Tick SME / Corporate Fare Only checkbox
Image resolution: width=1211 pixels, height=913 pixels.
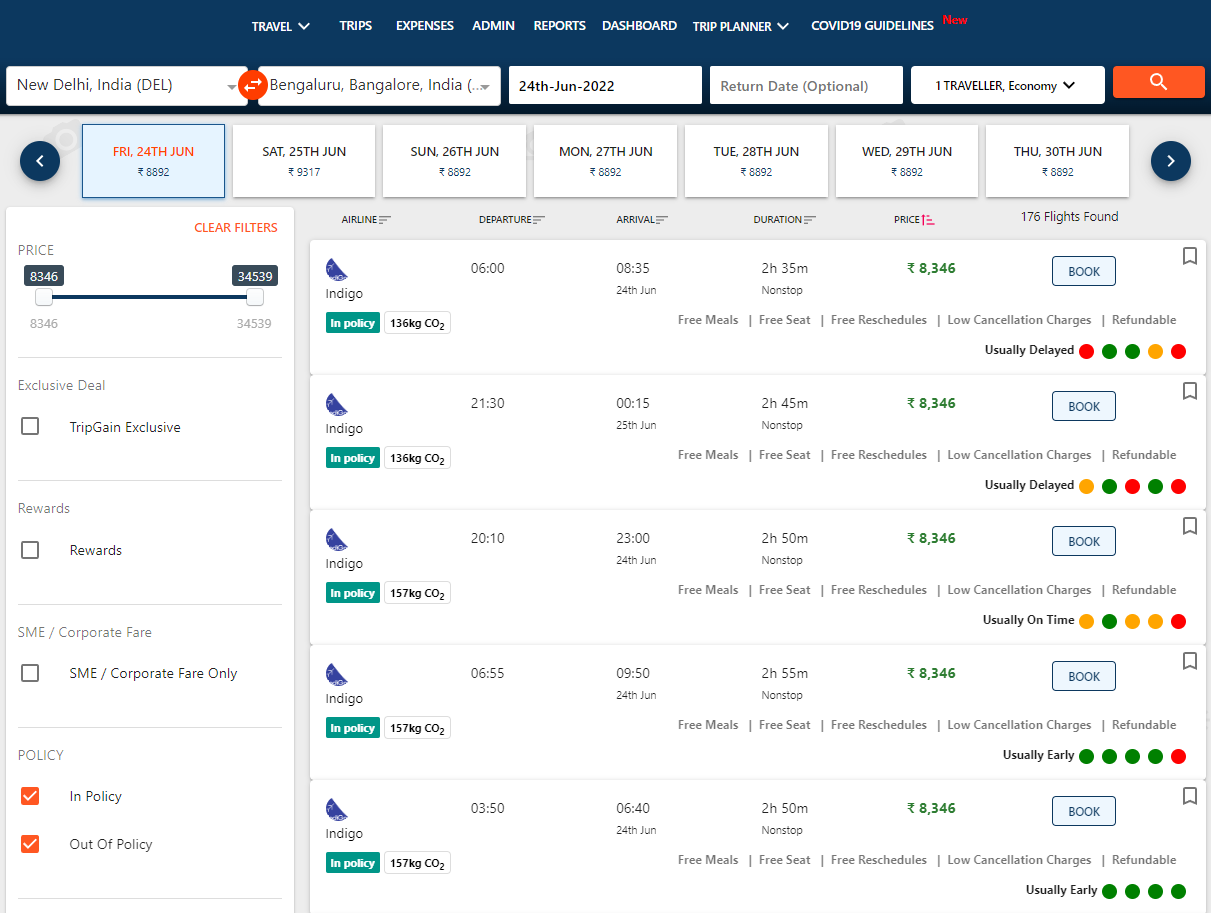tap(30, 673)
